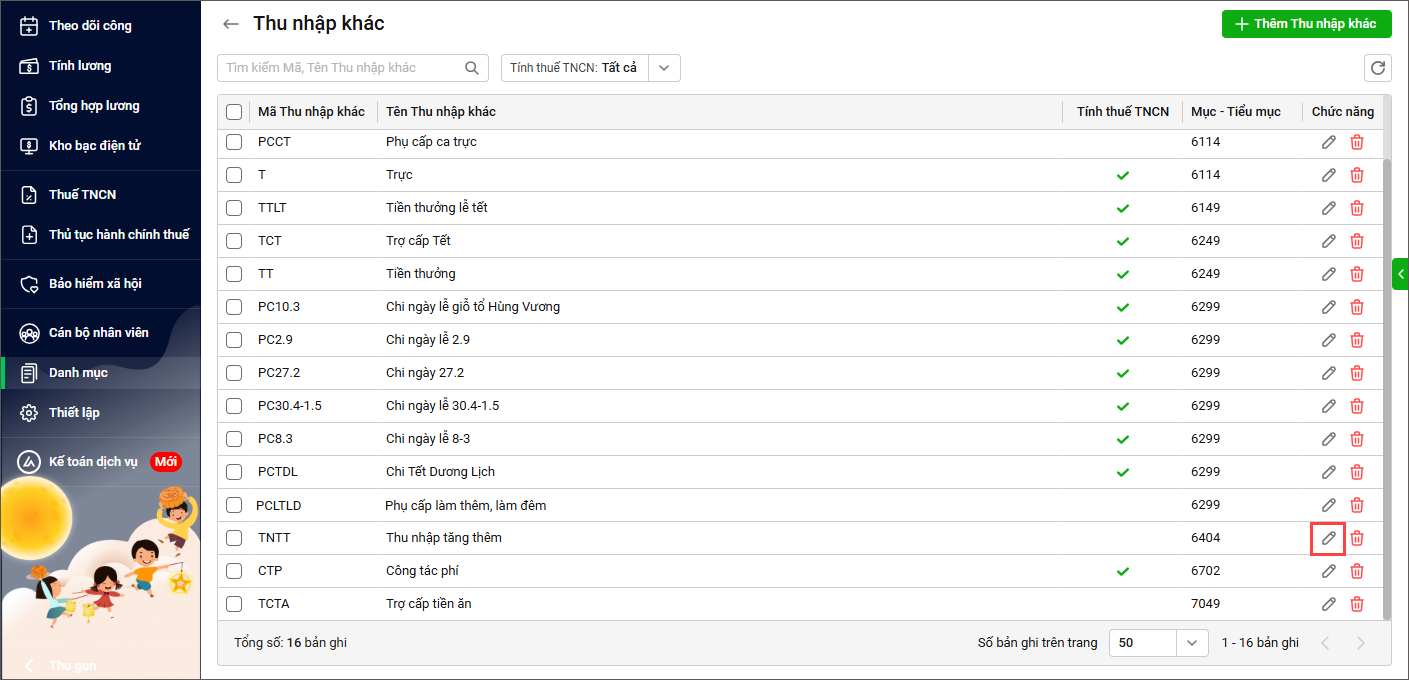1409x680 pixels.
Task: Click the refresh icon above the table
Action: (1377, 68)
